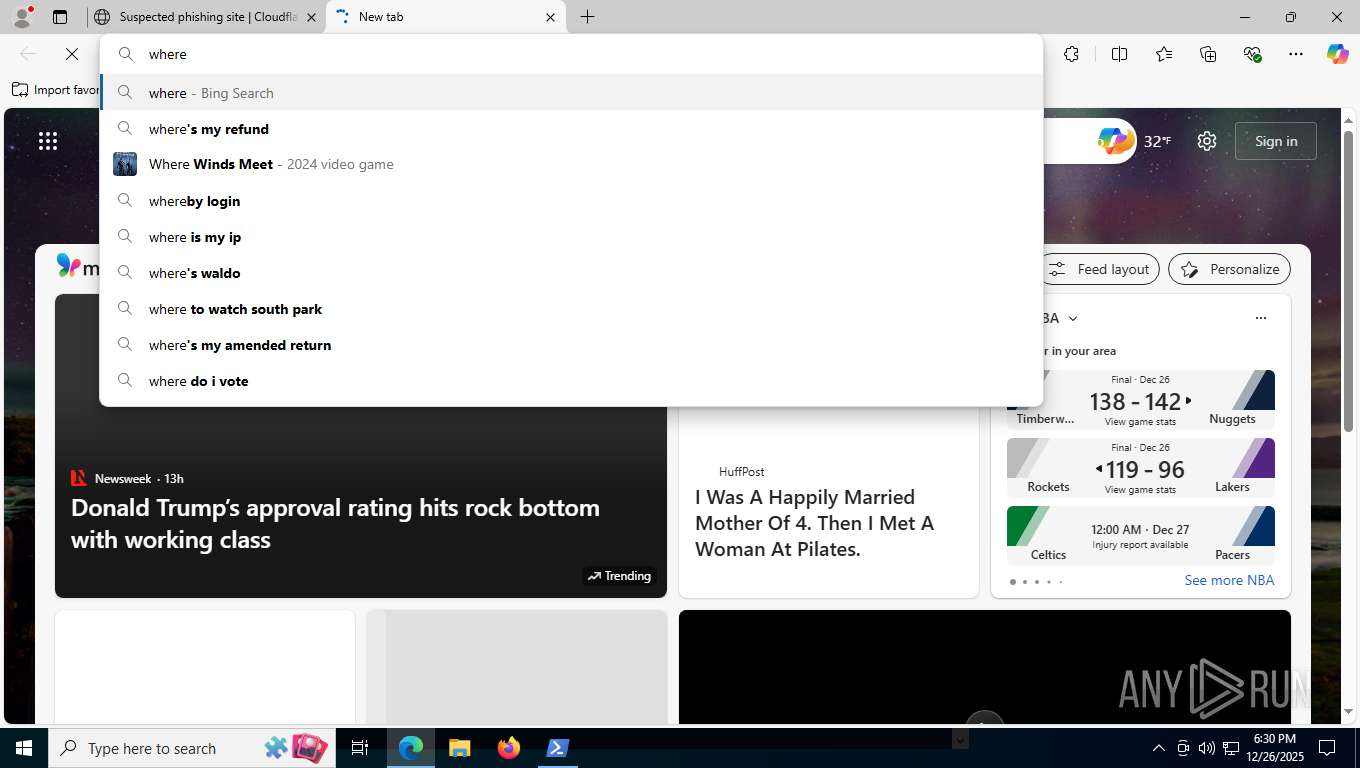The width and height of the screenshot is (1360, 768).
Task: Switch to the Suspected phishing site tab
Action: click(x=207, y=17)
